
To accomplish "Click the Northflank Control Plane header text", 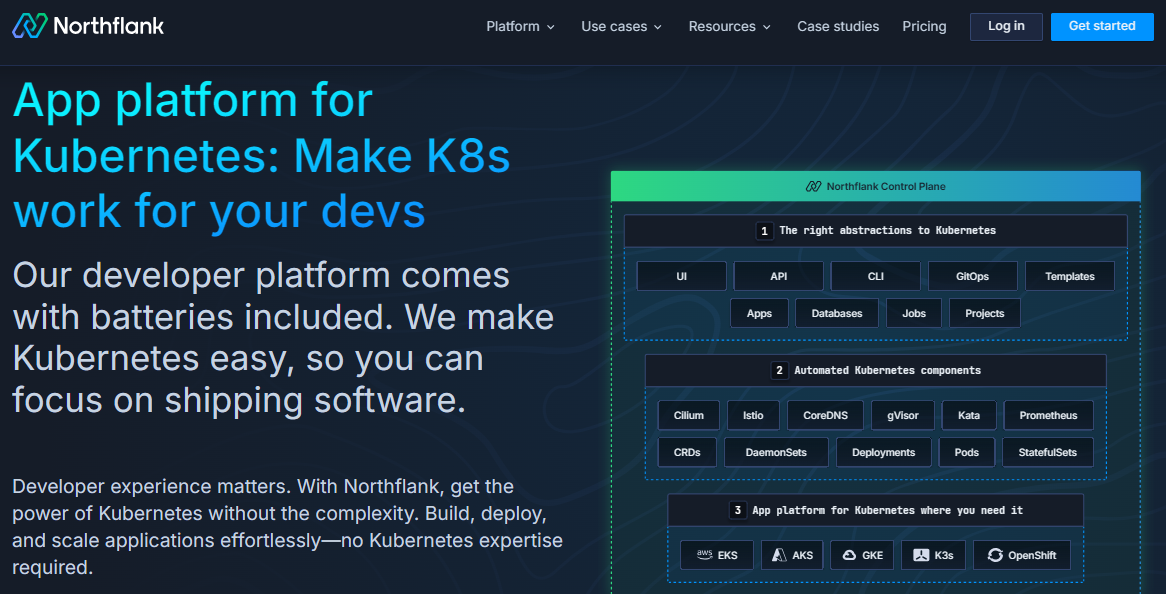I will [x=886, y=187].
